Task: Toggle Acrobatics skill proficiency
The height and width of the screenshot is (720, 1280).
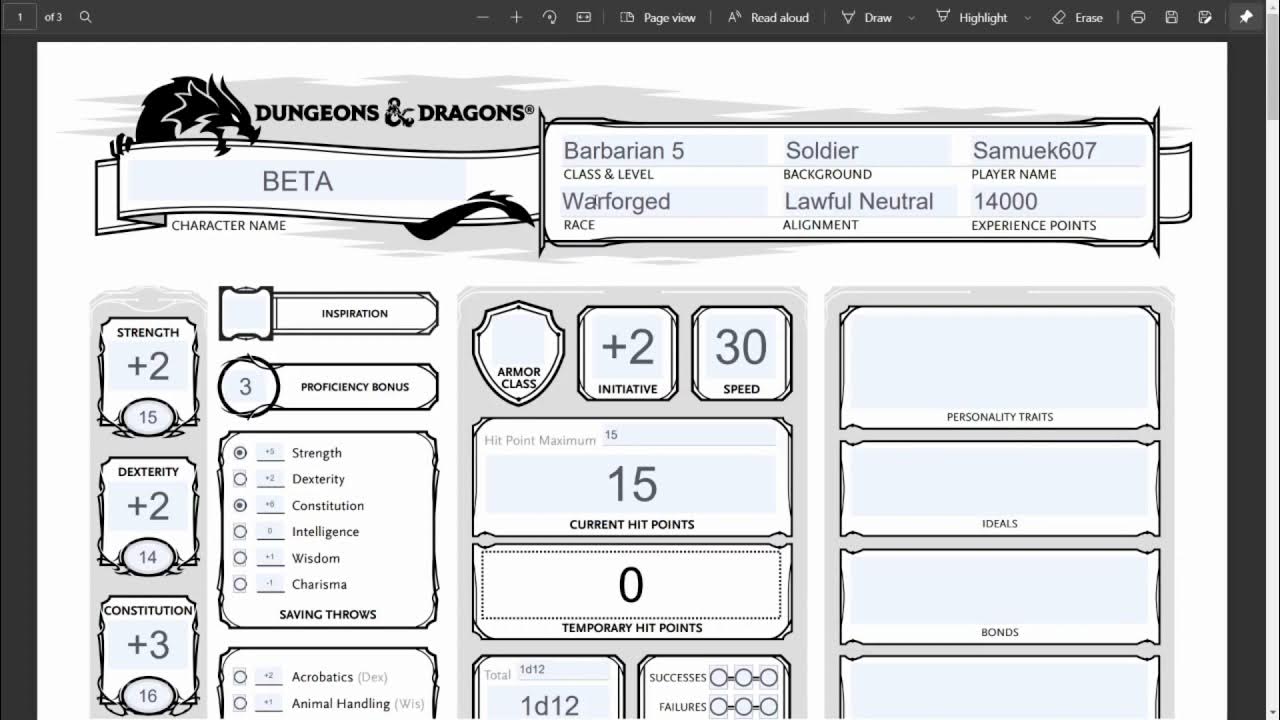Action: 240,677
